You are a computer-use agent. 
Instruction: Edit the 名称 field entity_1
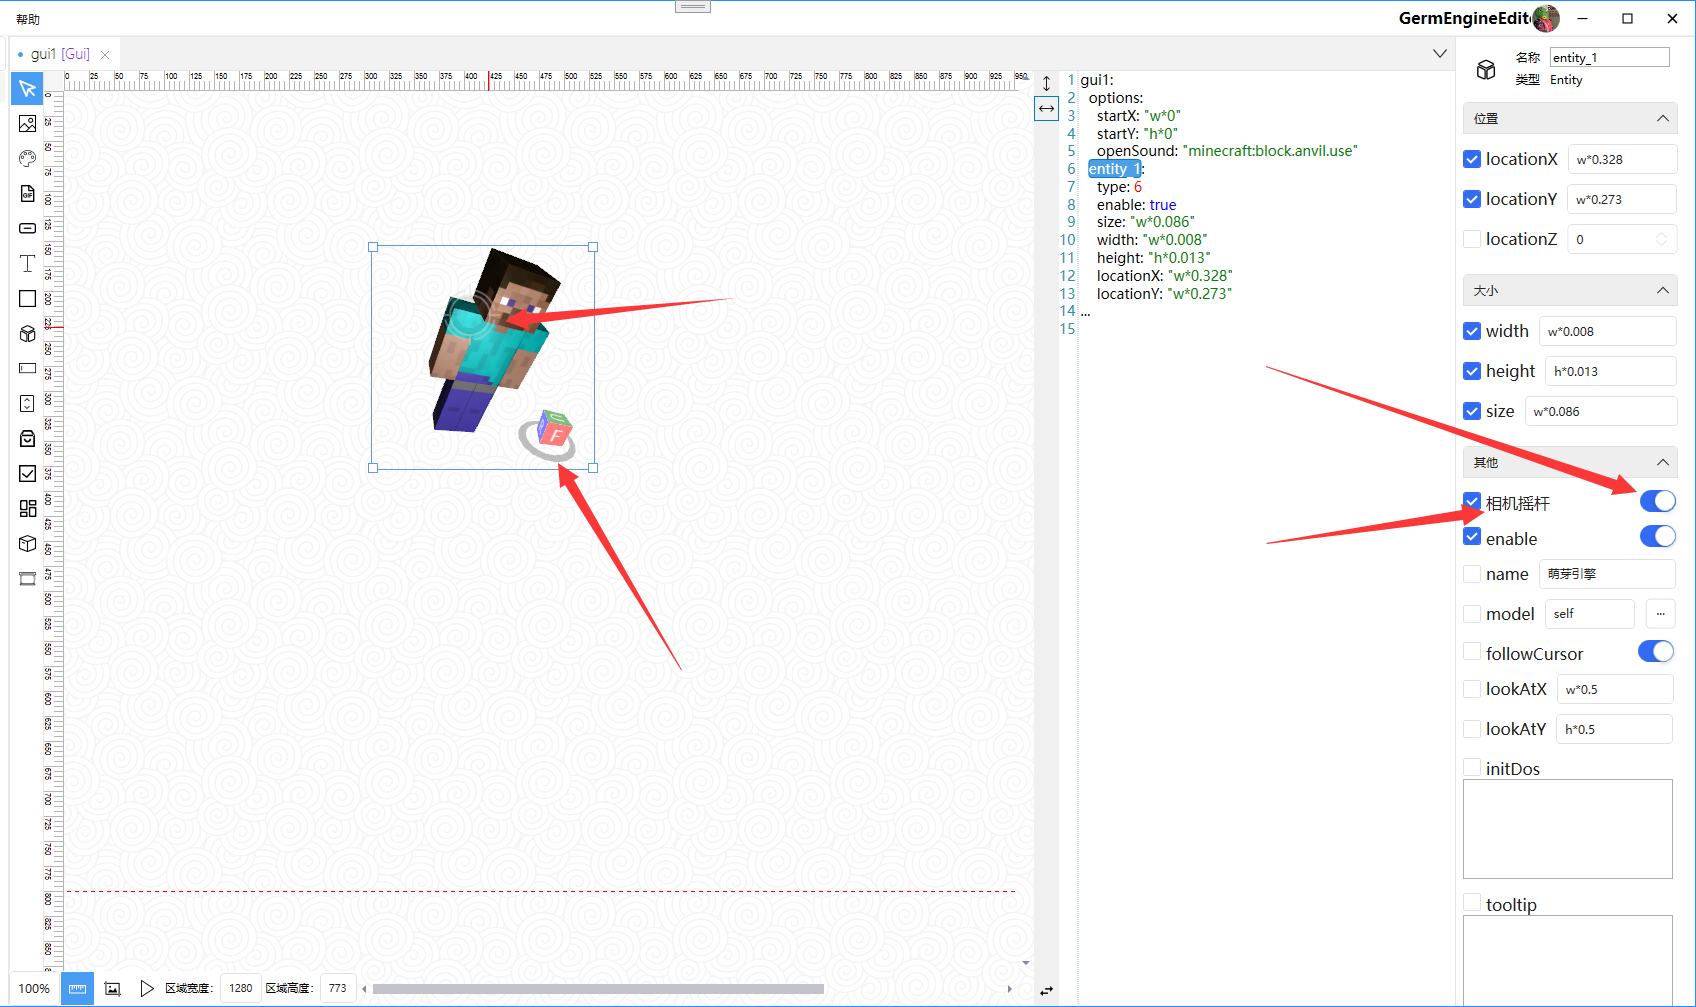click(1609, 58)
